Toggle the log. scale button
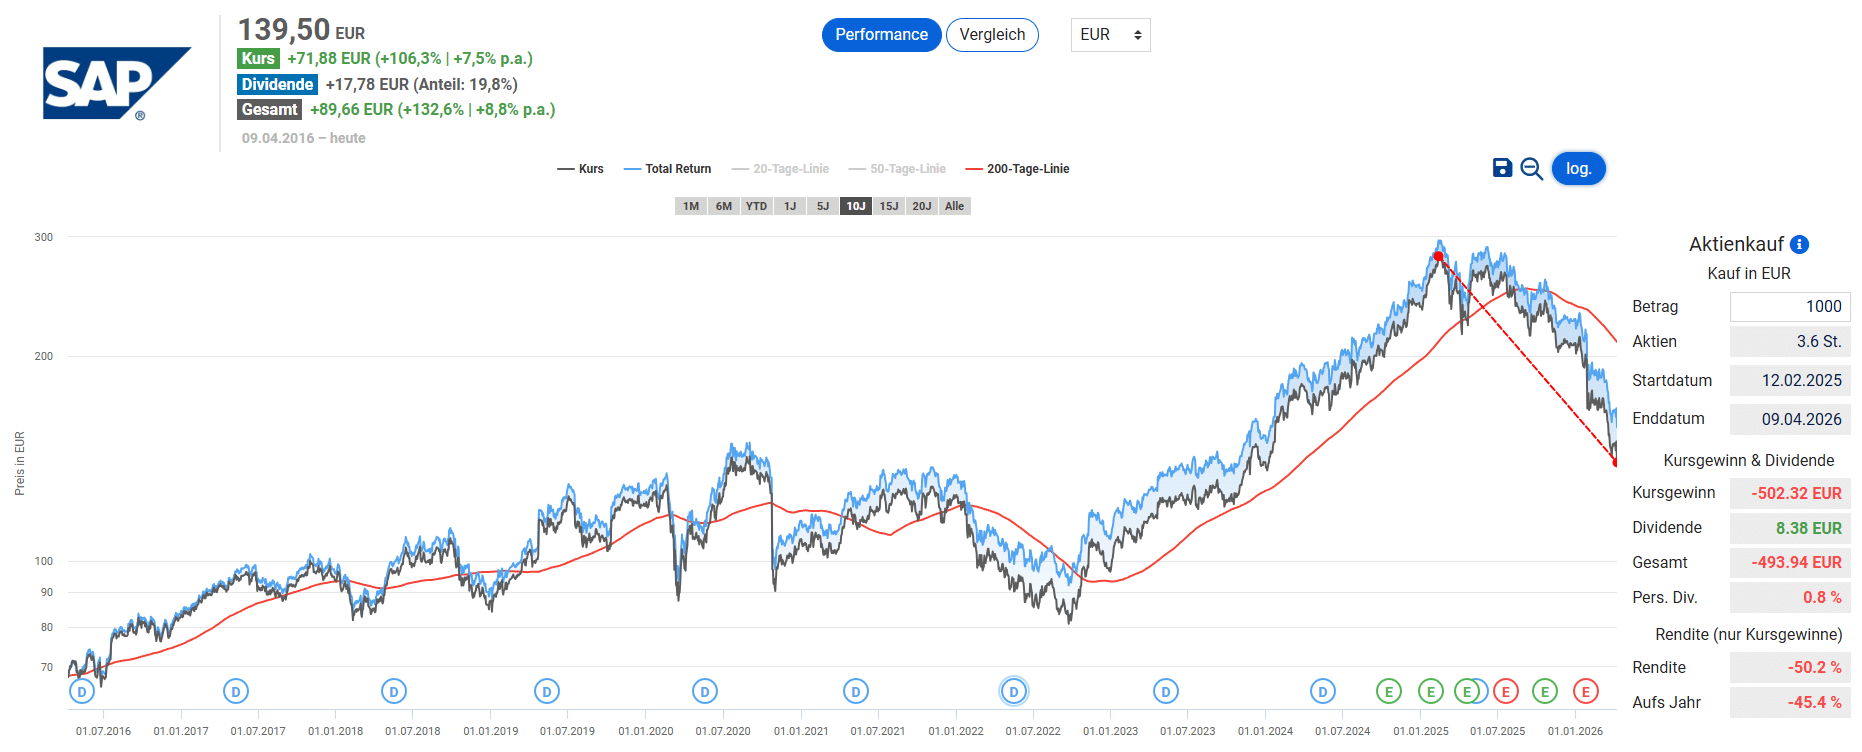 (1578, 169)
